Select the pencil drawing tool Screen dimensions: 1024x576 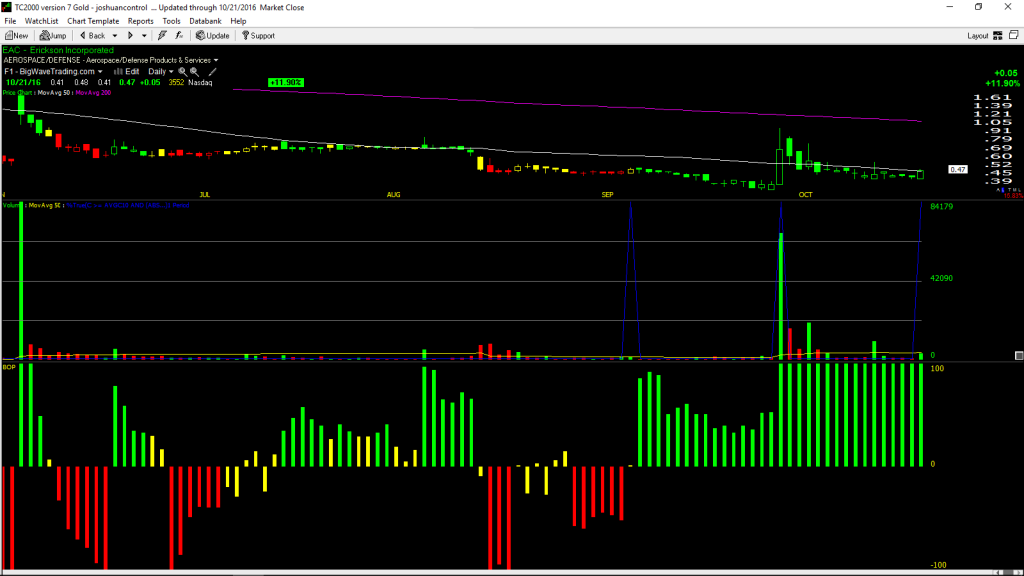coord(212,72)
